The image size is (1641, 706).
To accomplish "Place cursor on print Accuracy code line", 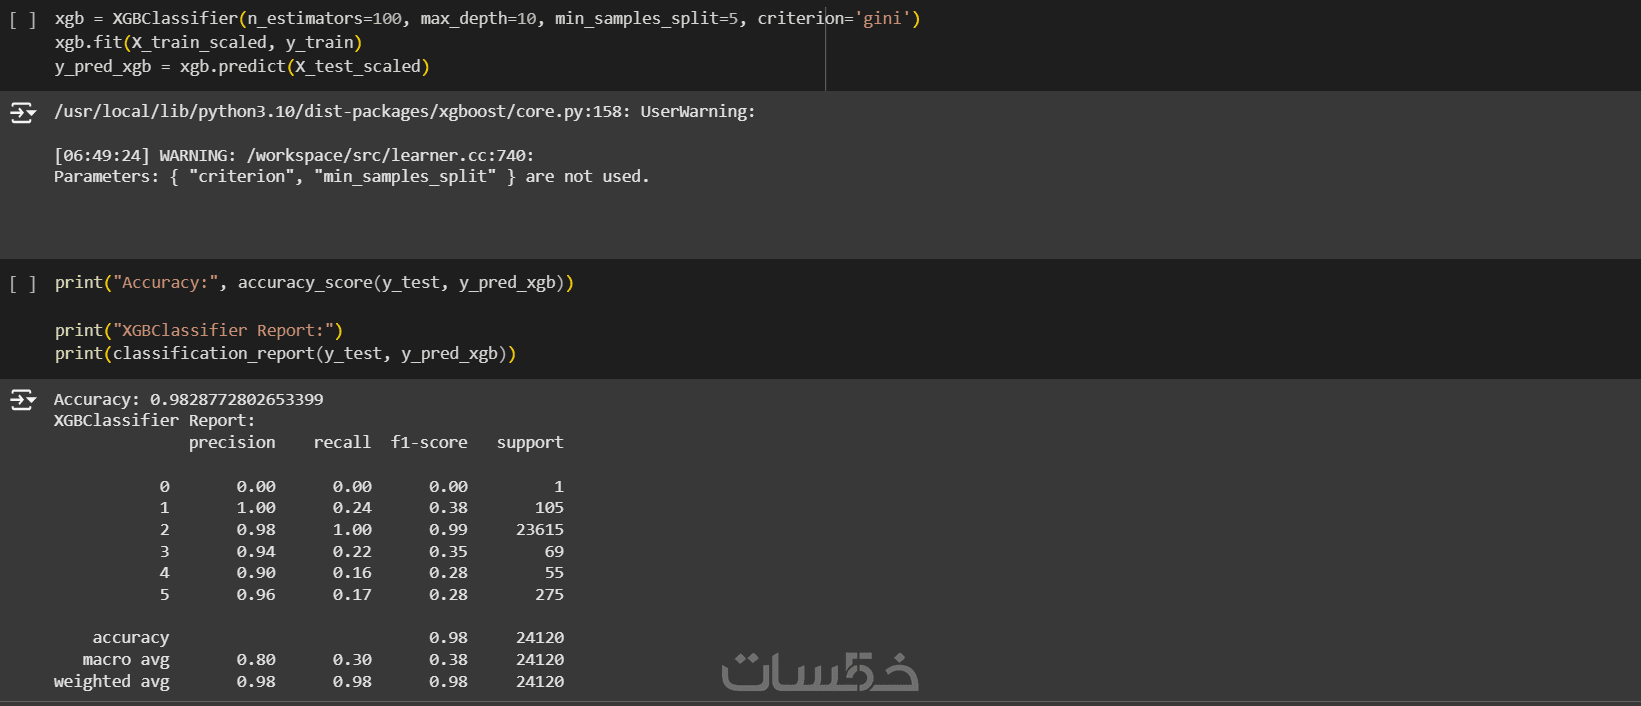I will pyautogui.click(x=314, y=283).
